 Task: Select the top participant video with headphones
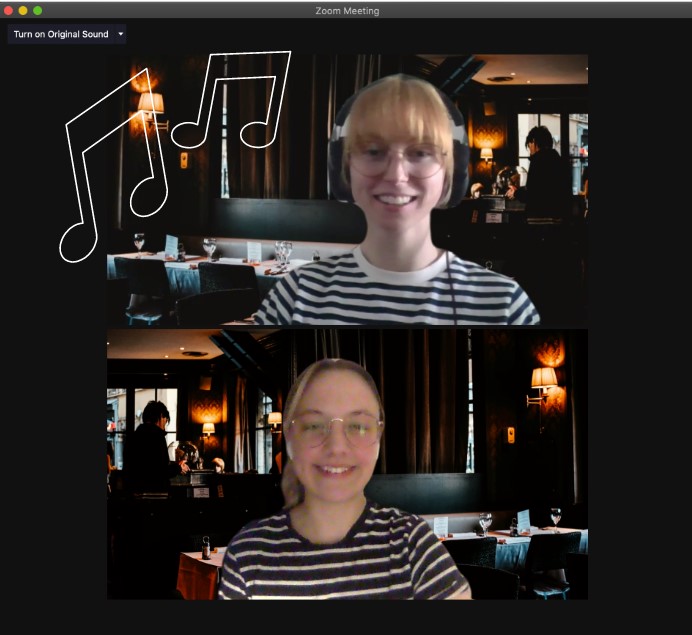347,190
